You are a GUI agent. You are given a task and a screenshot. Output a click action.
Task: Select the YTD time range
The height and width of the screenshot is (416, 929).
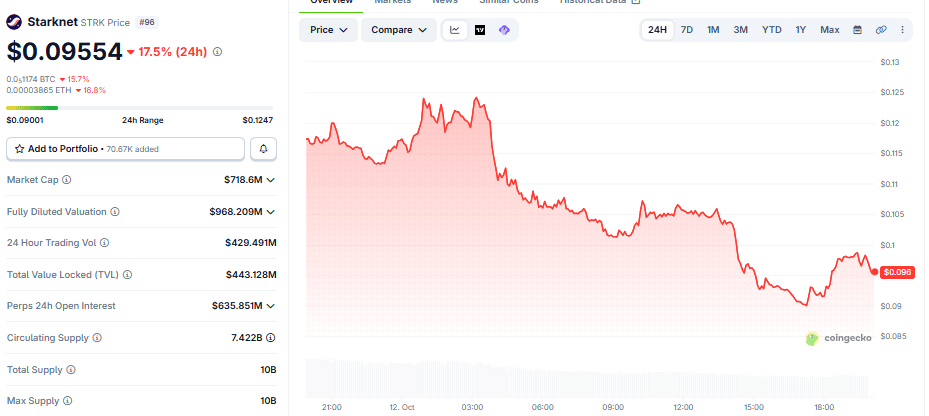coord(771,30)
